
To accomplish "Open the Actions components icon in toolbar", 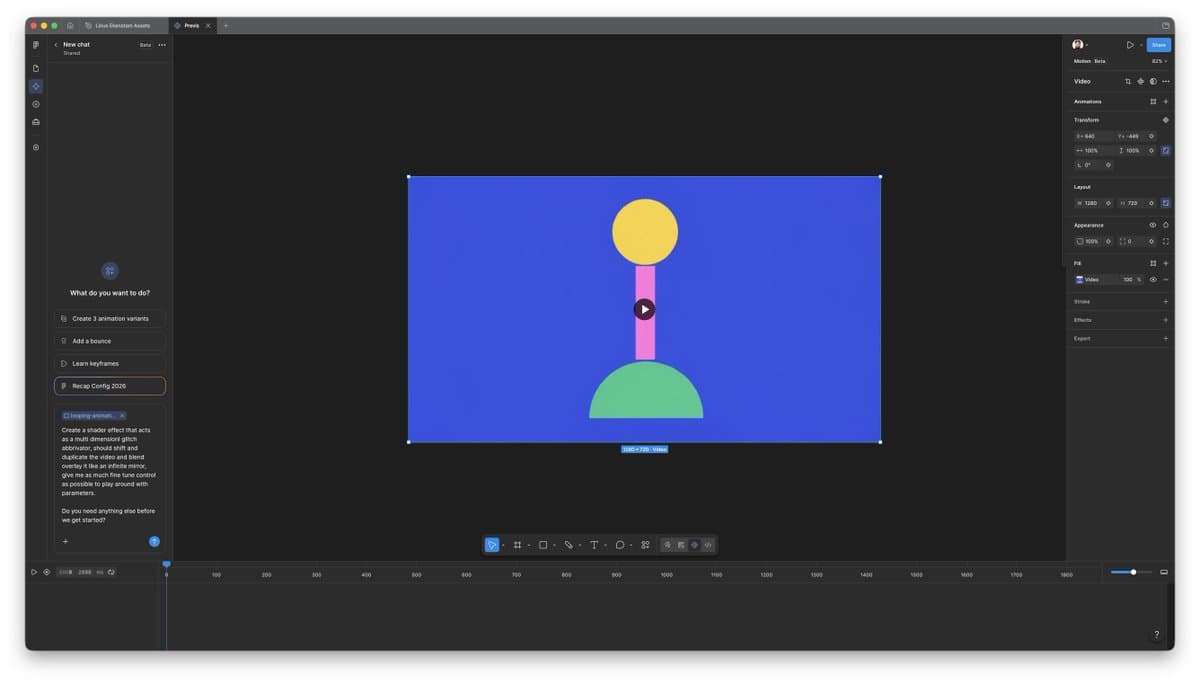I will coord(645,545).
